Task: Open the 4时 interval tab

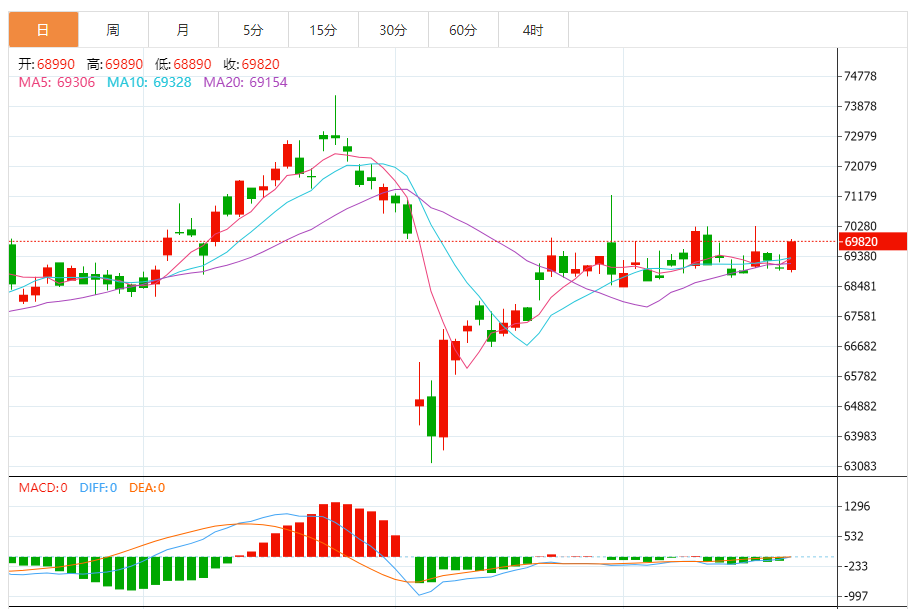Action: coord(533,30)
